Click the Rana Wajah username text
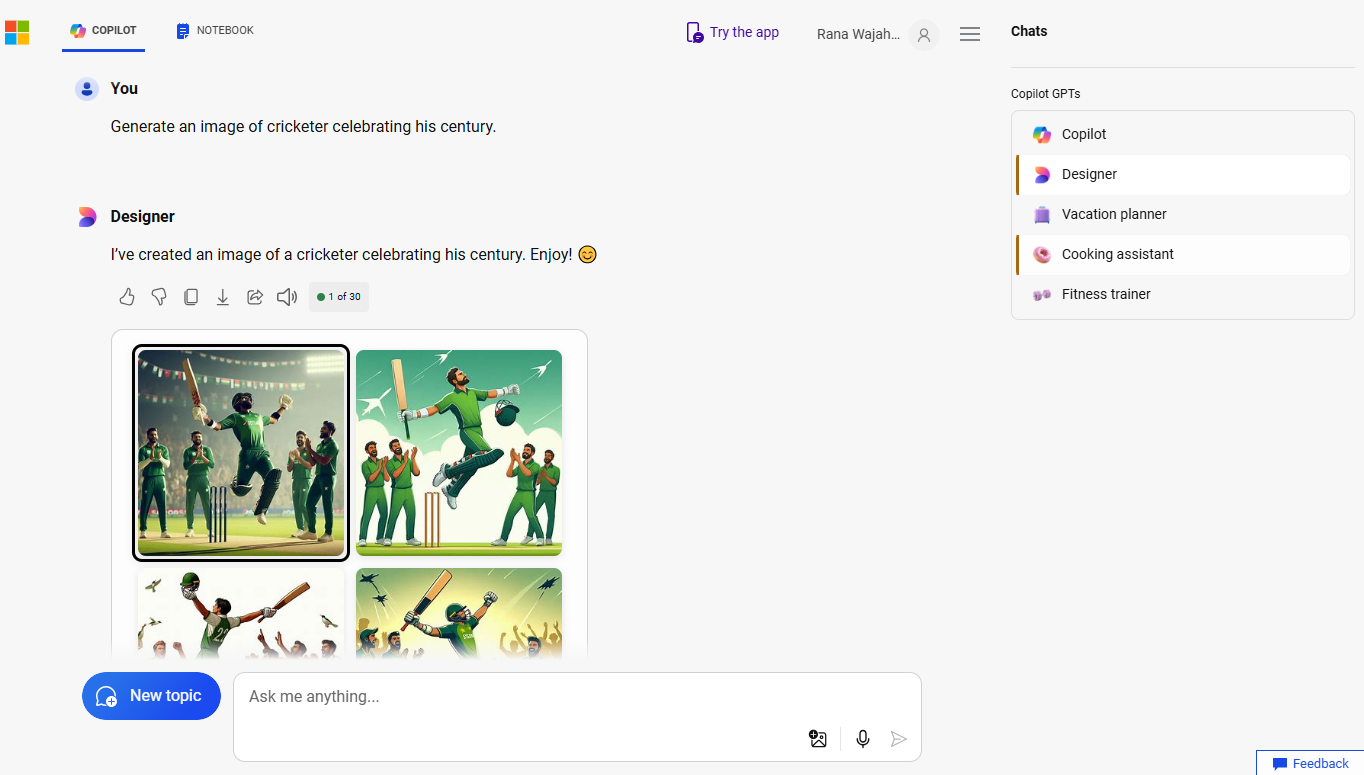 pyautogui.click(x=858, y=34)
